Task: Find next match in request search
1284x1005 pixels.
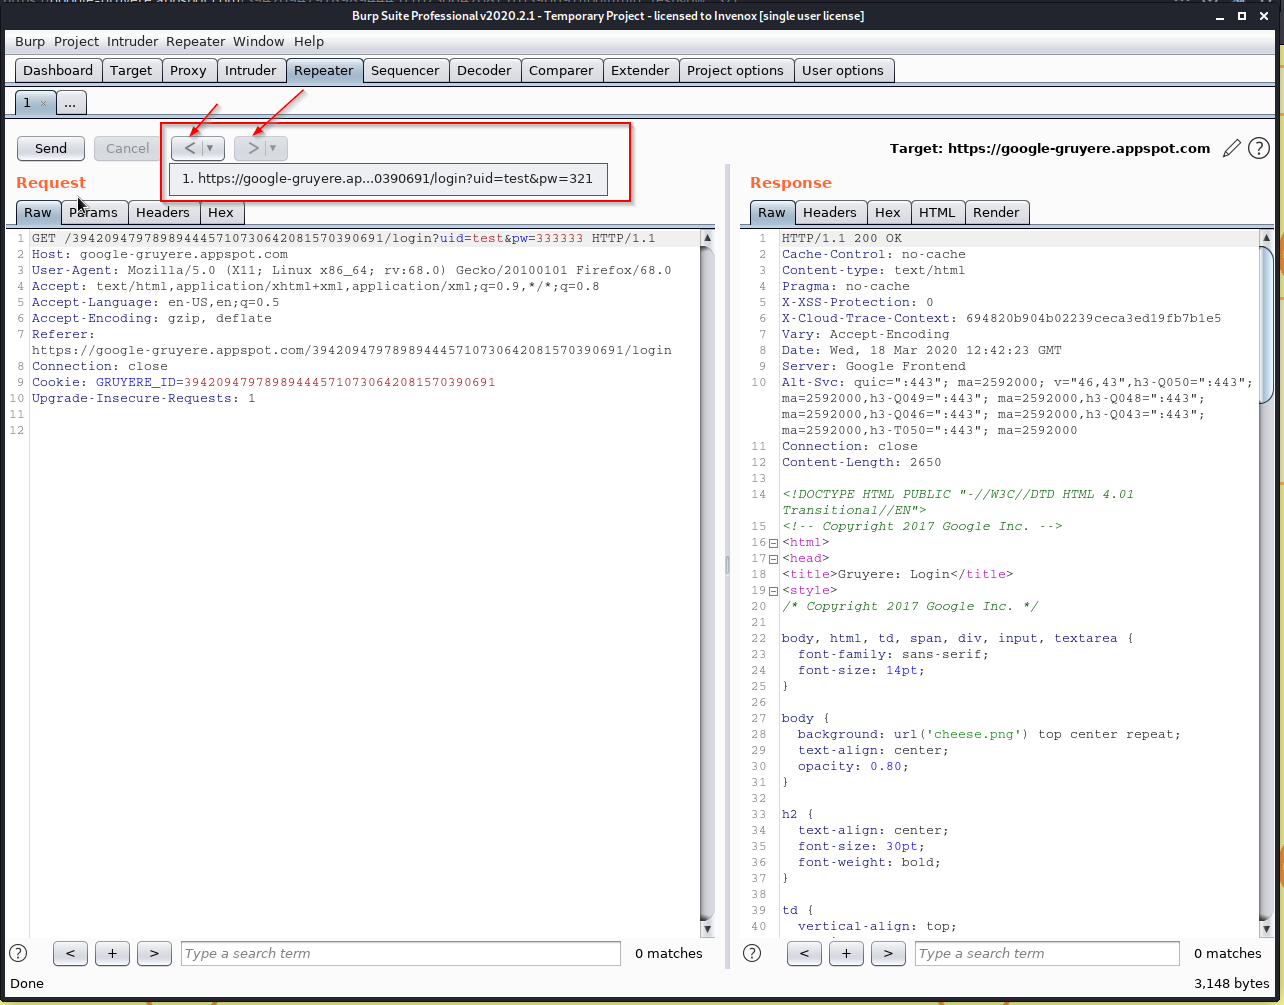Action: [154, 953]
